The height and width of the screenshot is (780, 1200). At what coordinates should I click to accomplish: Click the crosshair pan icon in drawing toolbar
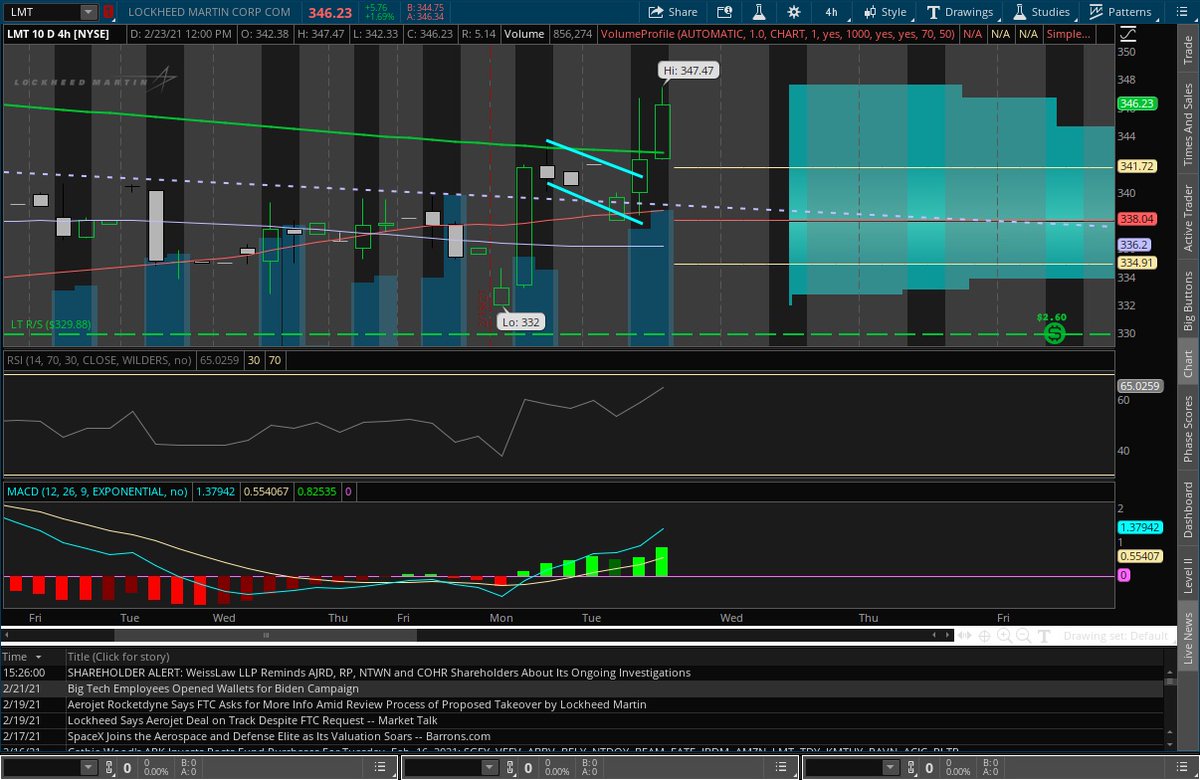point(985,636)
